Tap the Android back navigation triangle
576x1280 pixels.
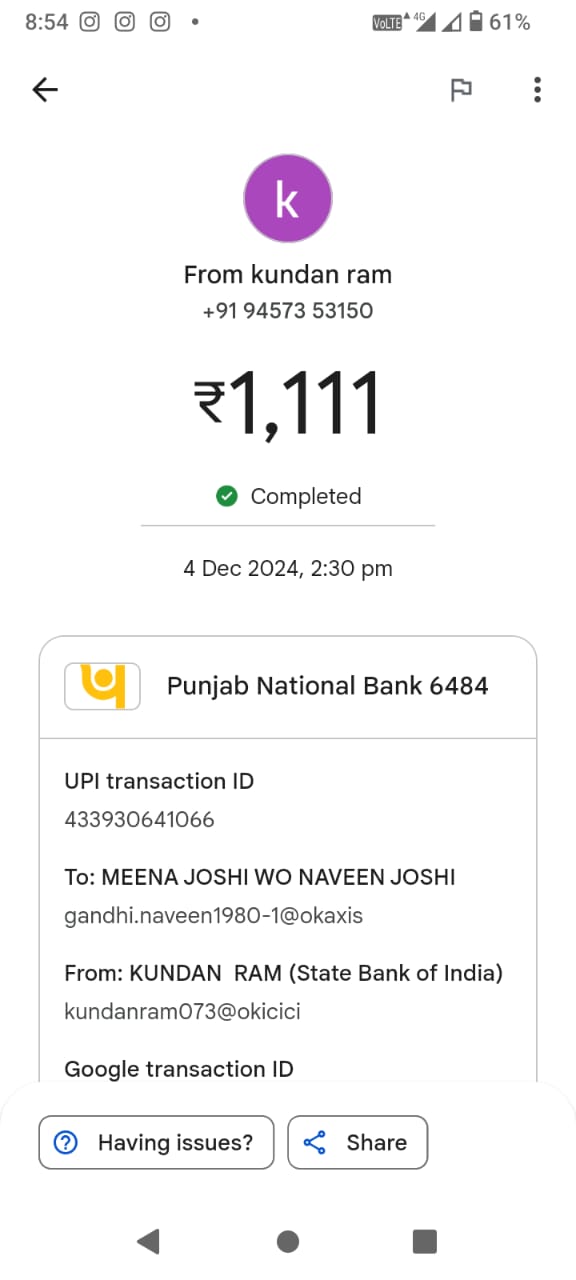pyautogui.click(x=148, y=1241)
